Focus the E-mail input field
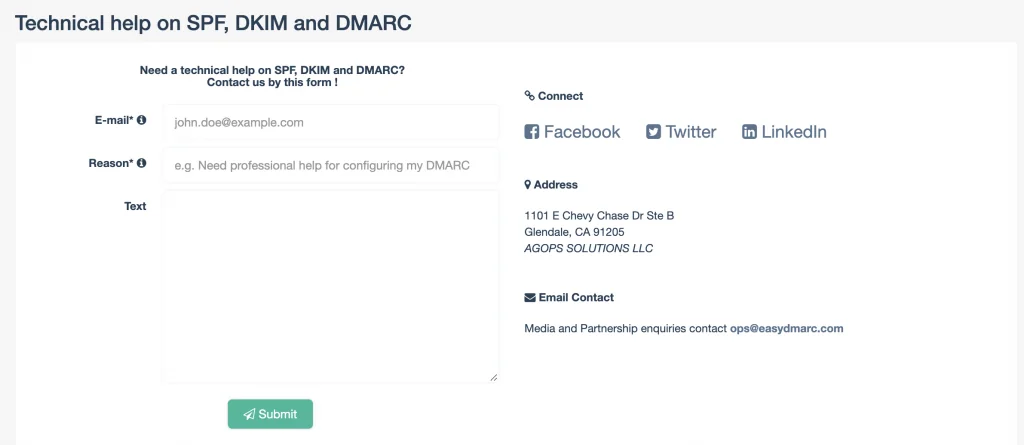The height and width of the screenshot is (445, 1024). click(330, 122)
